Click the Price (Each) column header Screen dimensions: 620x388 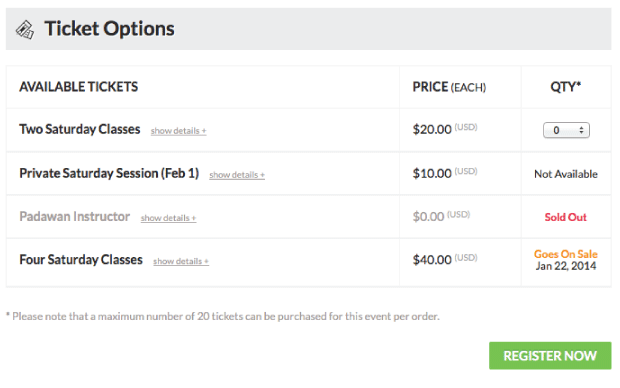(x=449, y=87)
